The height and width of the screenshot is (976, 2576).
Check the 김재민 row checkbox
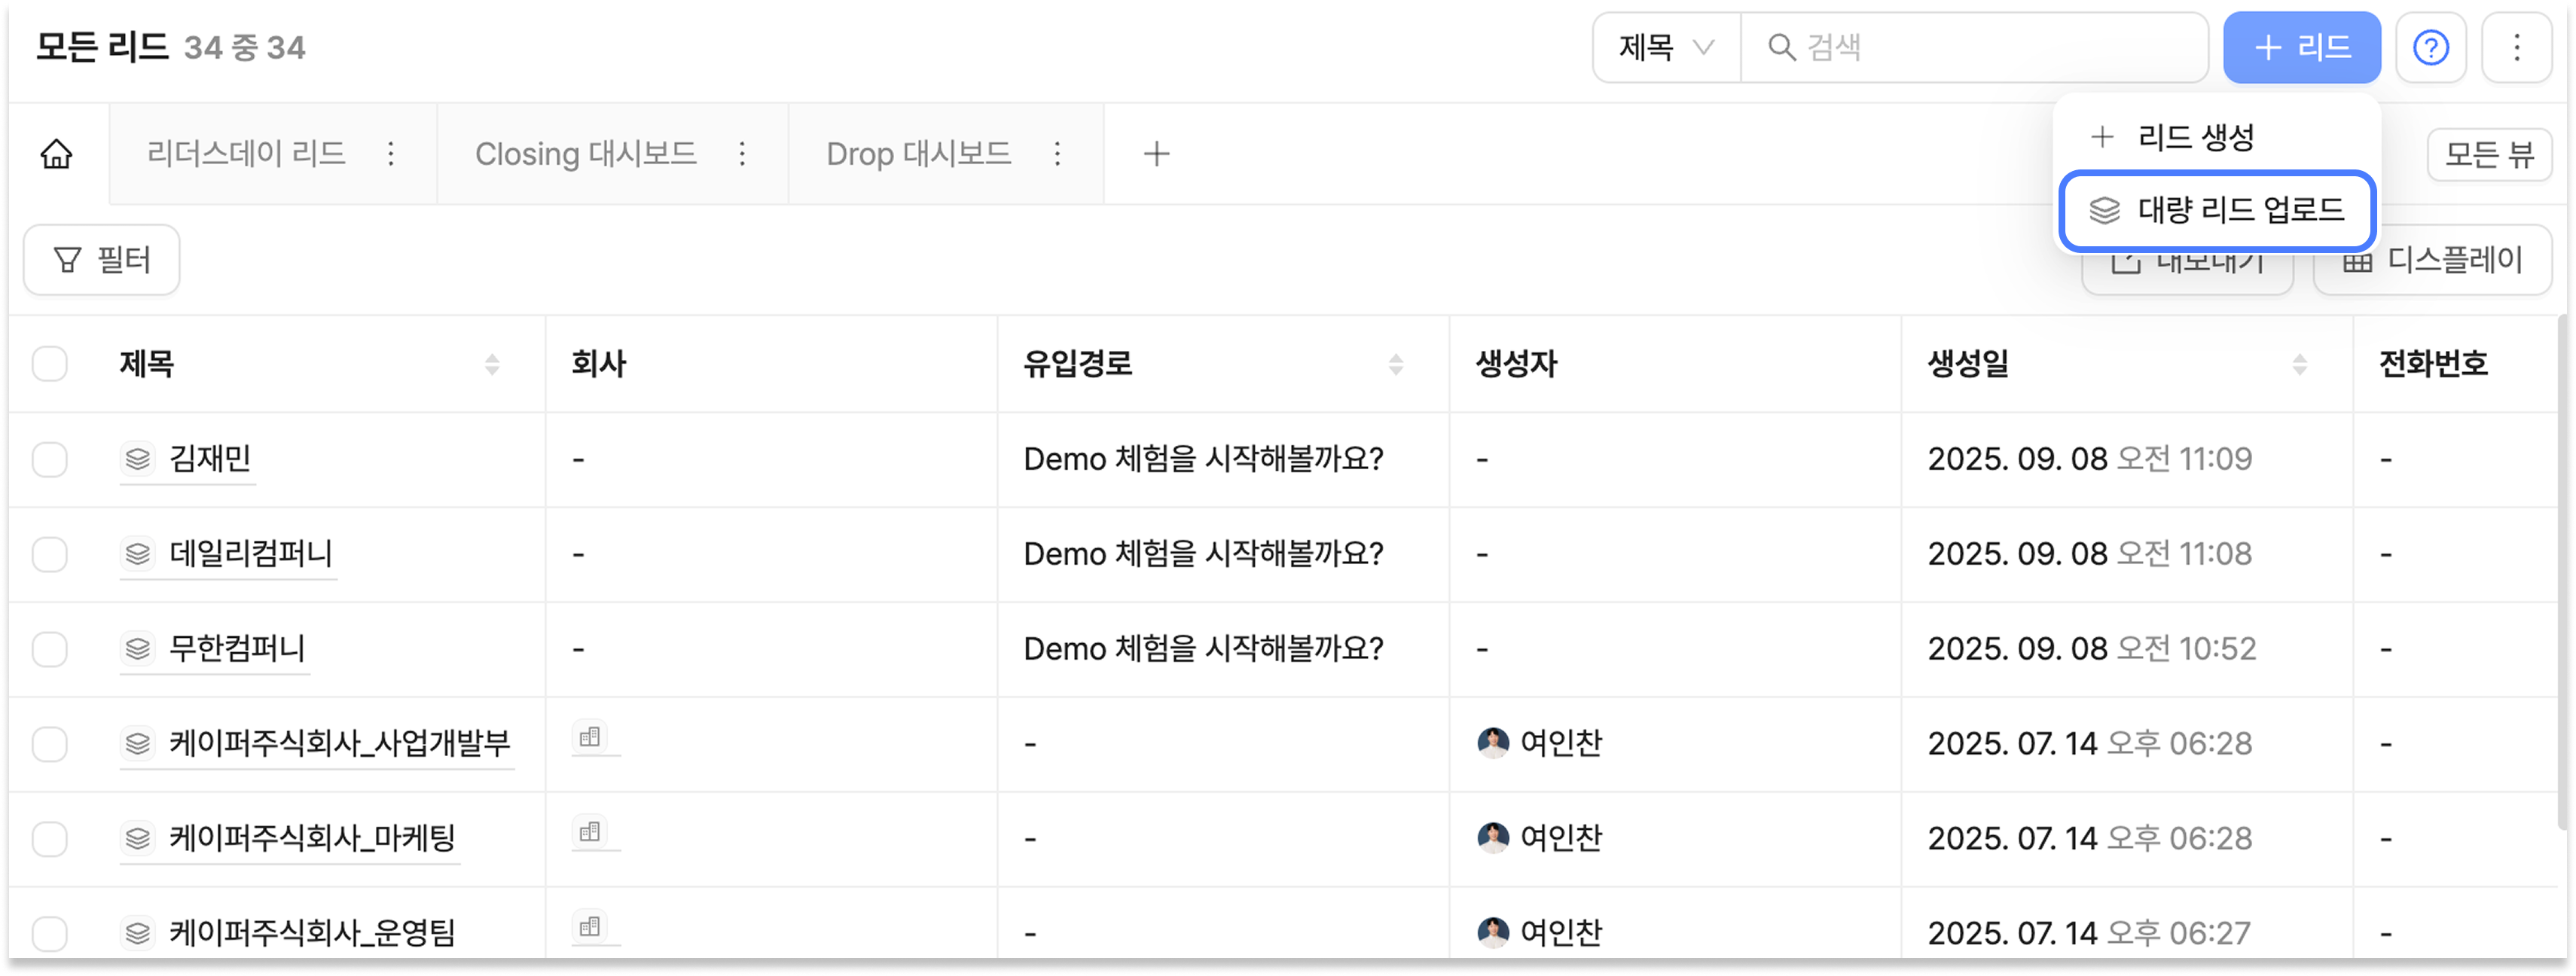click(50, 460)
